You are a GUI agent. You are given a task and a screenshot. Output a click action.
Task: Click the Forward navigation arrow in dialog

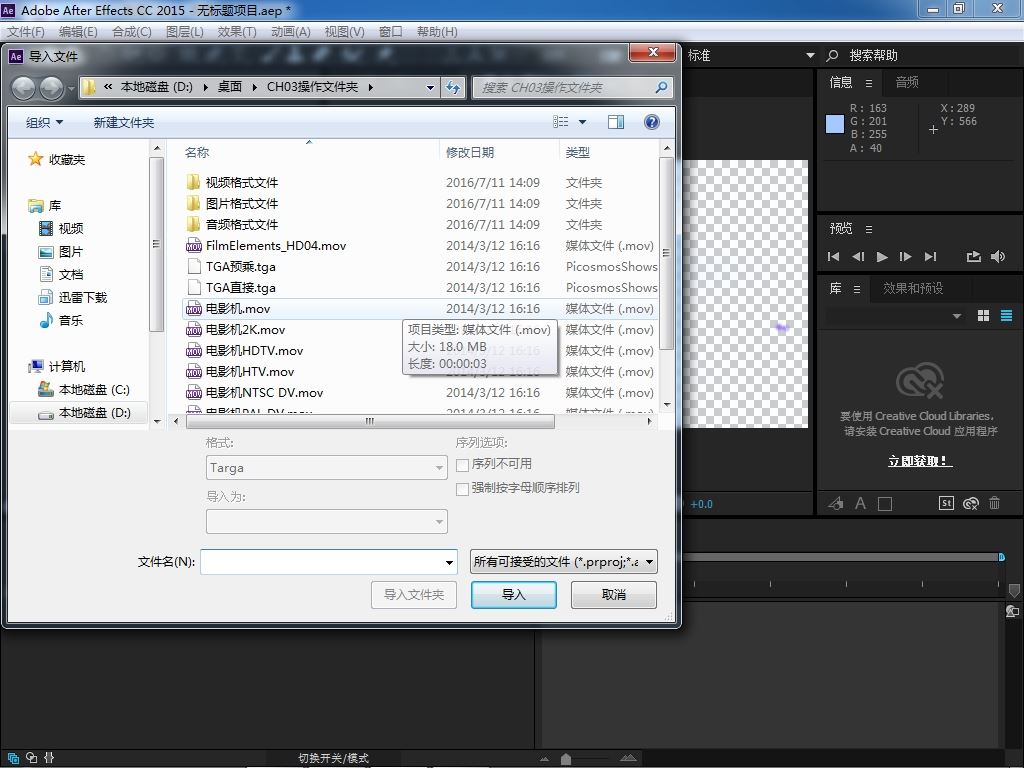(x=52, y=87)
